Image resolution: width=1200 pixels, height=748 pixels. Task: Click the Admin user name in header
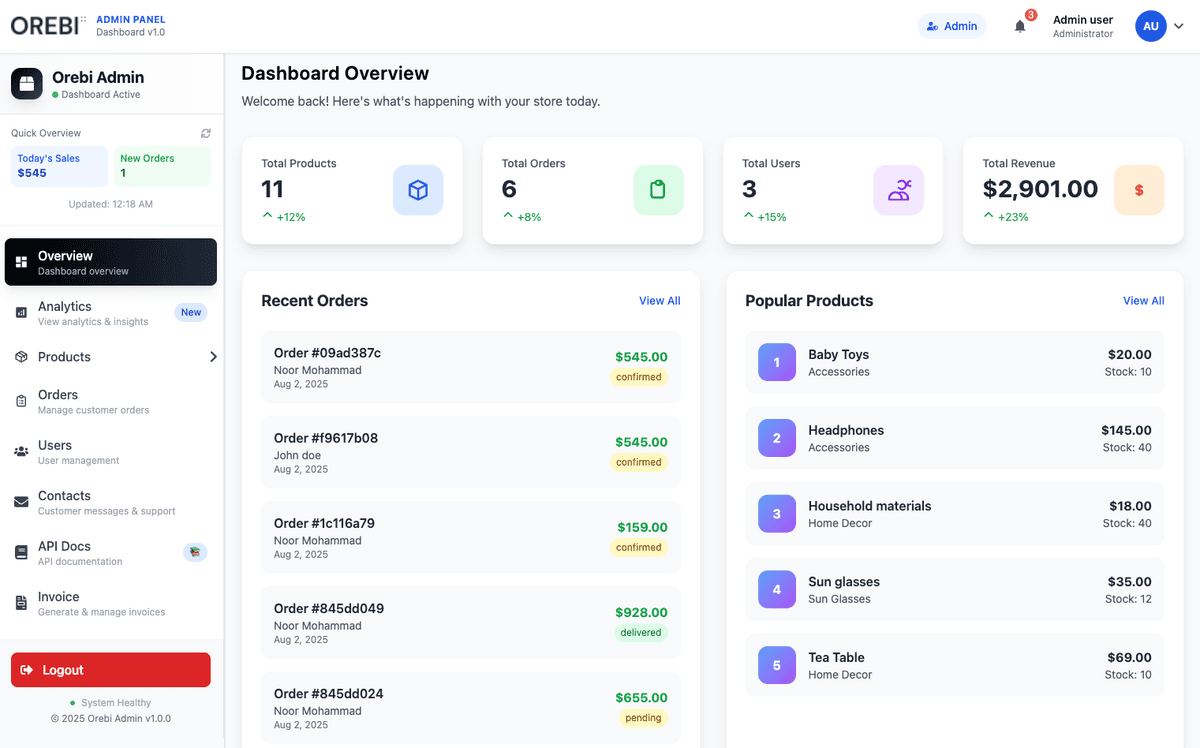1083,20
